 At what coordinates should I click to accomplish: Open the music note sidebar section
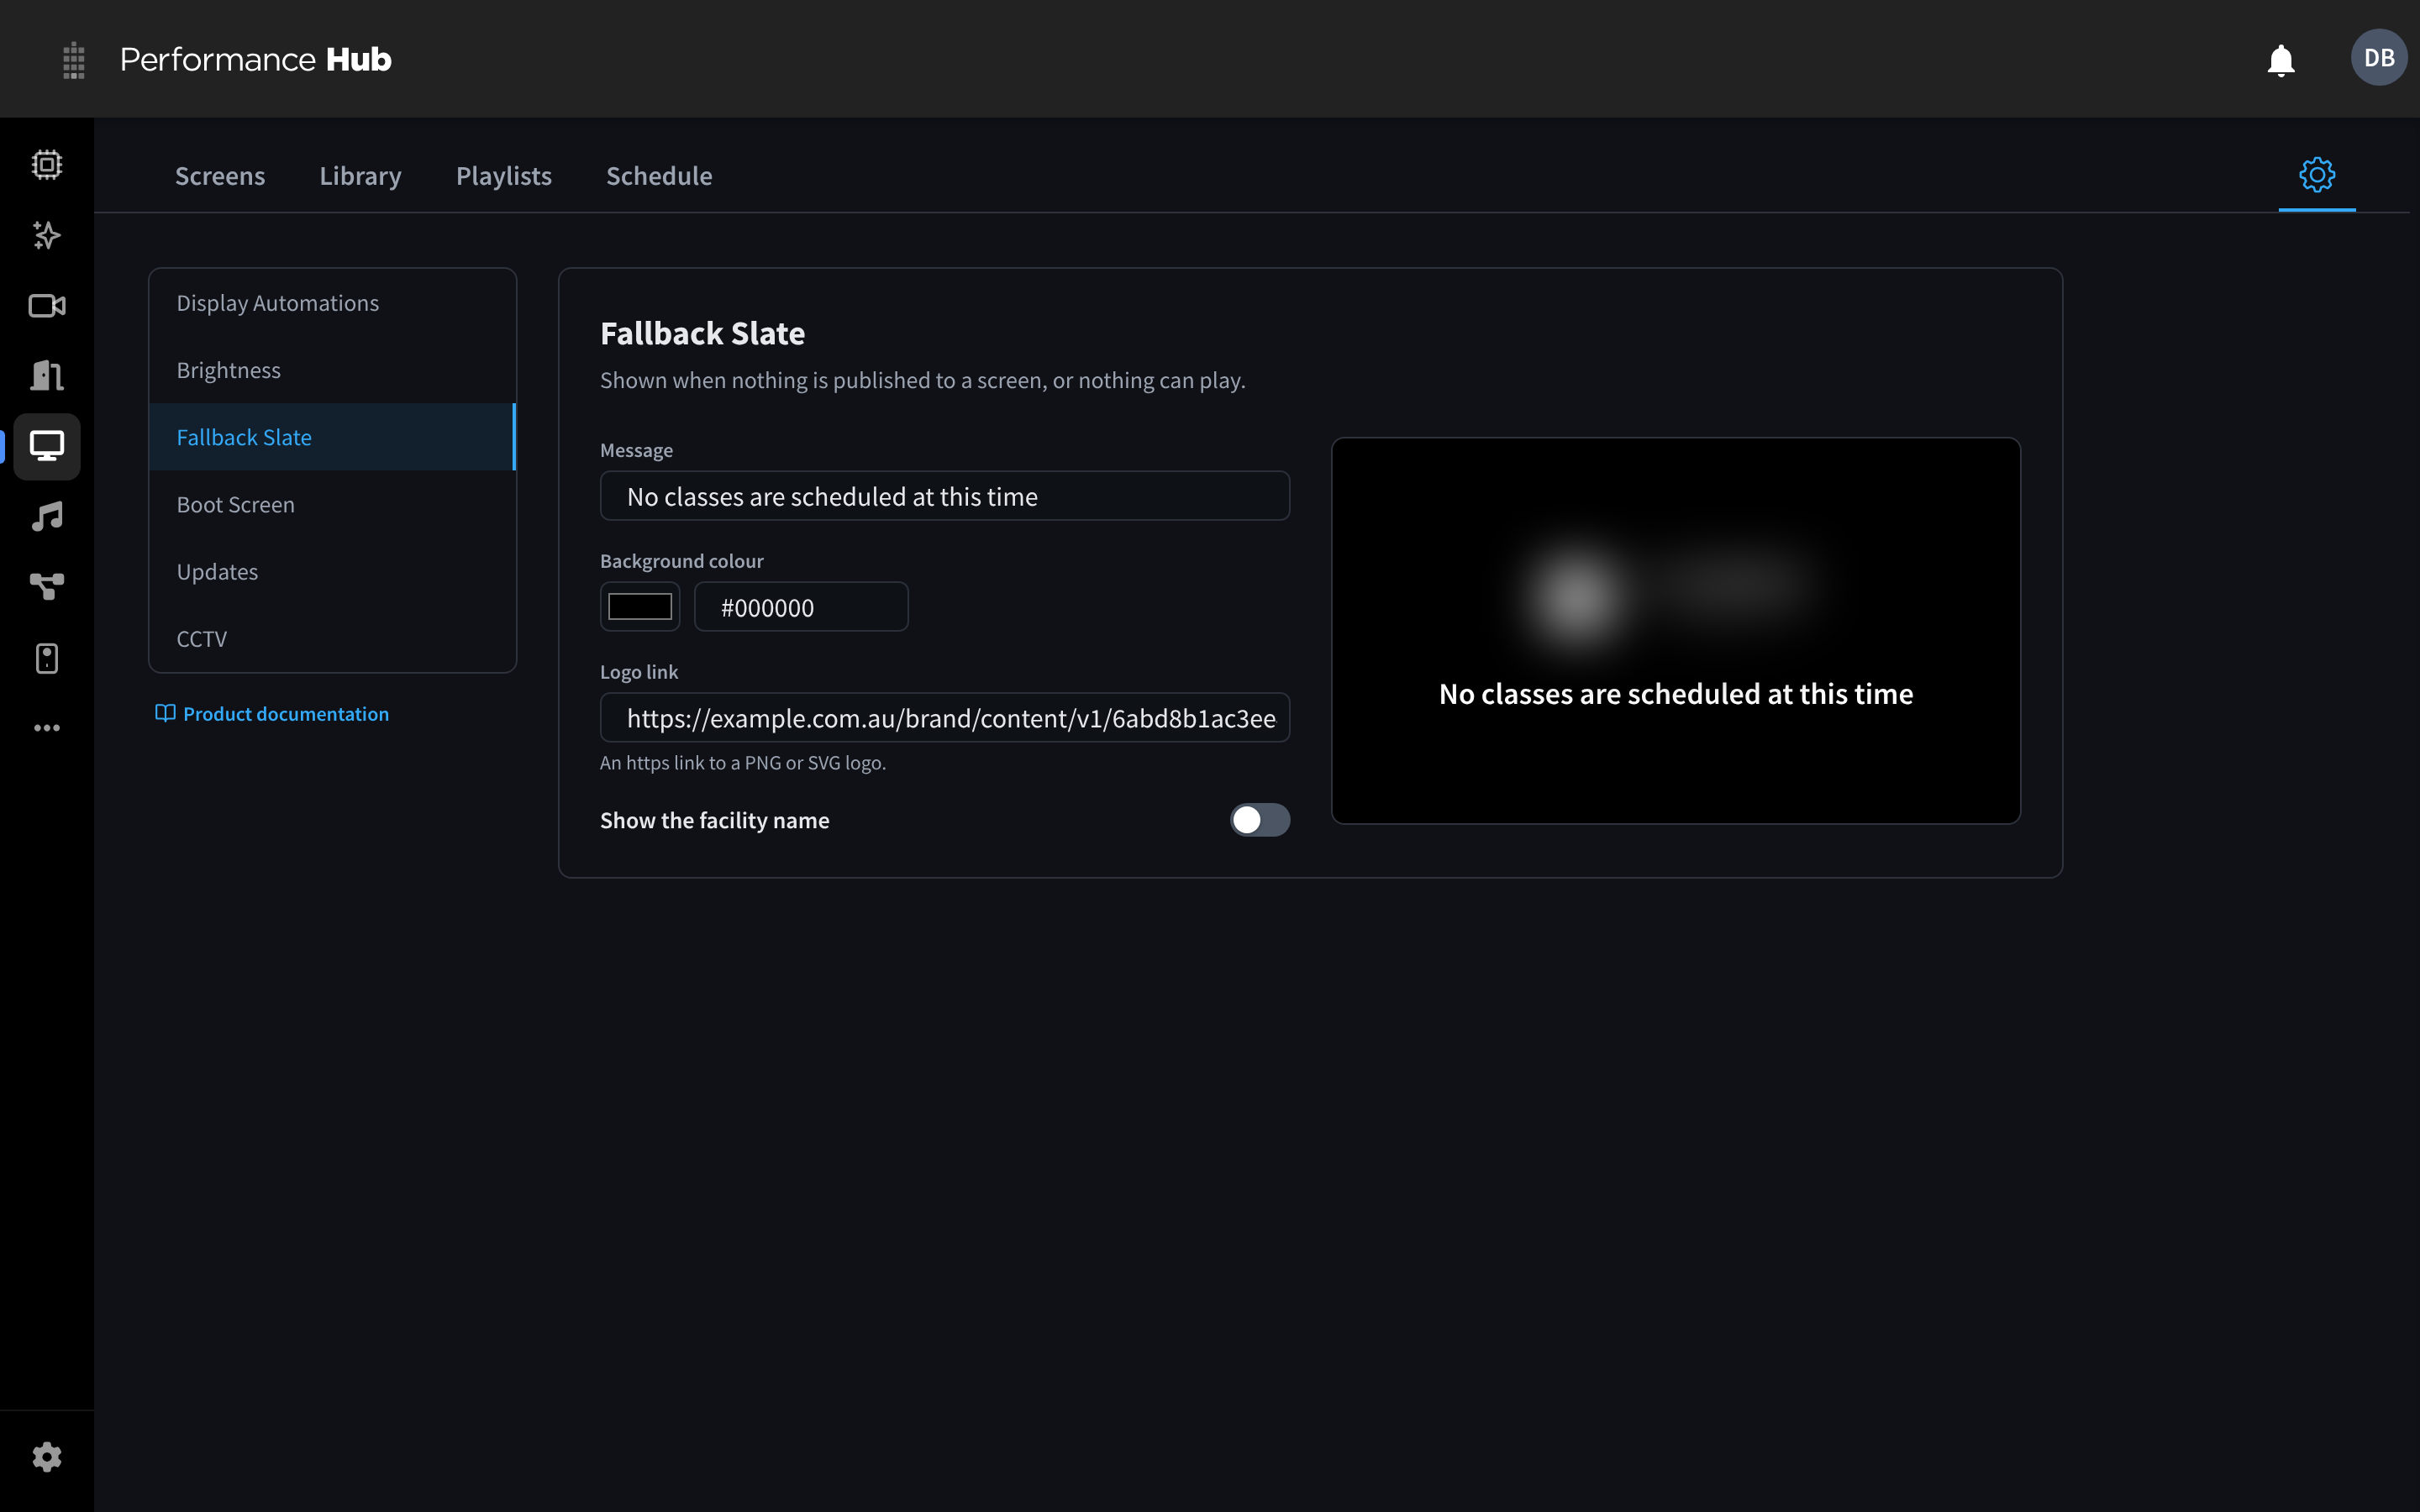coord(47,517)
